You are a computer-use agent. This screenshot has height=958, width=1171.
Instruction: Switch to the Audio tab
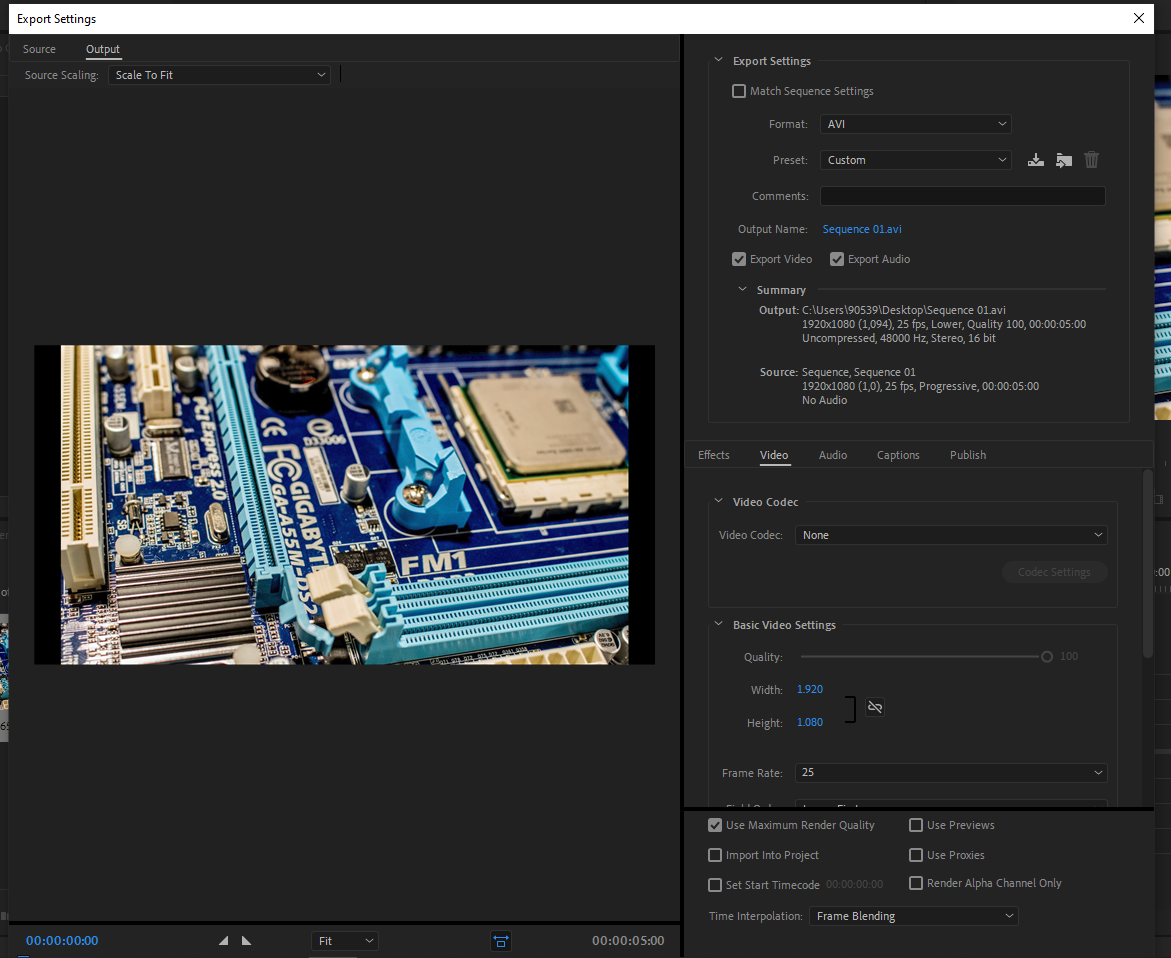833,455
